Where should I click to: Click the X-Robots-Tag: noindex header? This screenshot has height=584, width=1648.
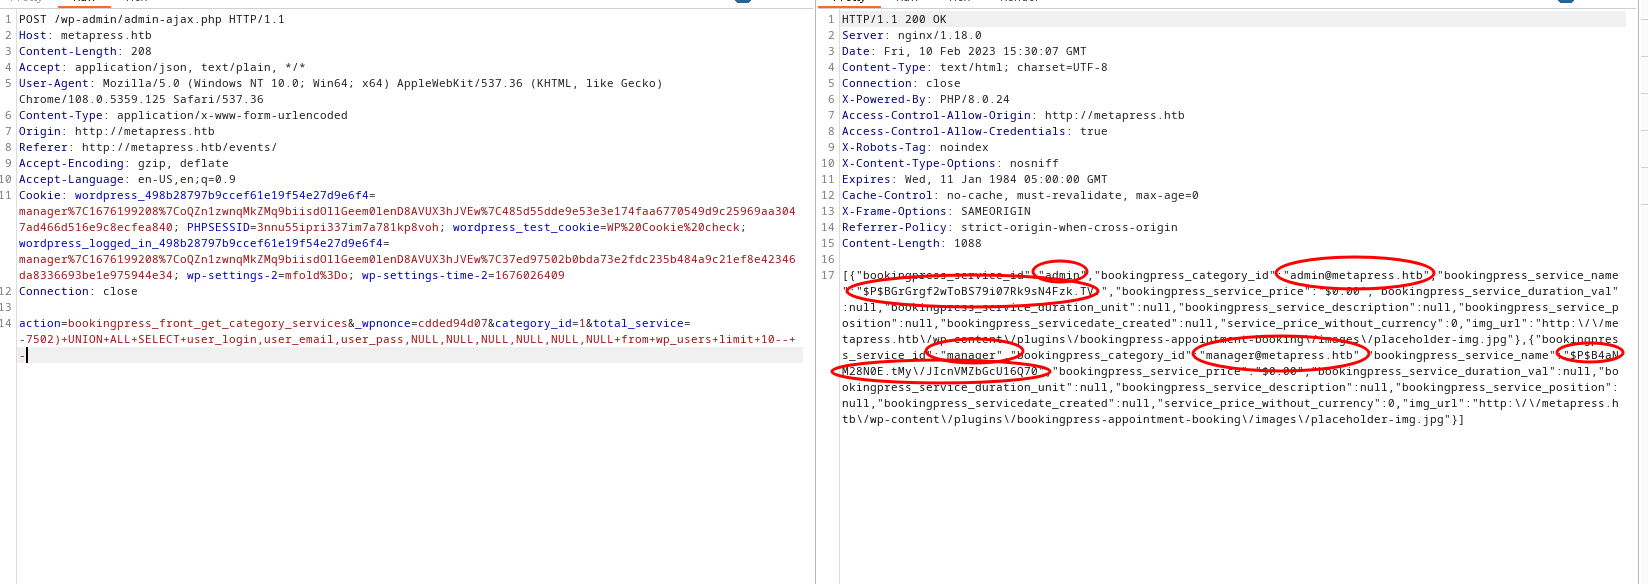(915, 147)
